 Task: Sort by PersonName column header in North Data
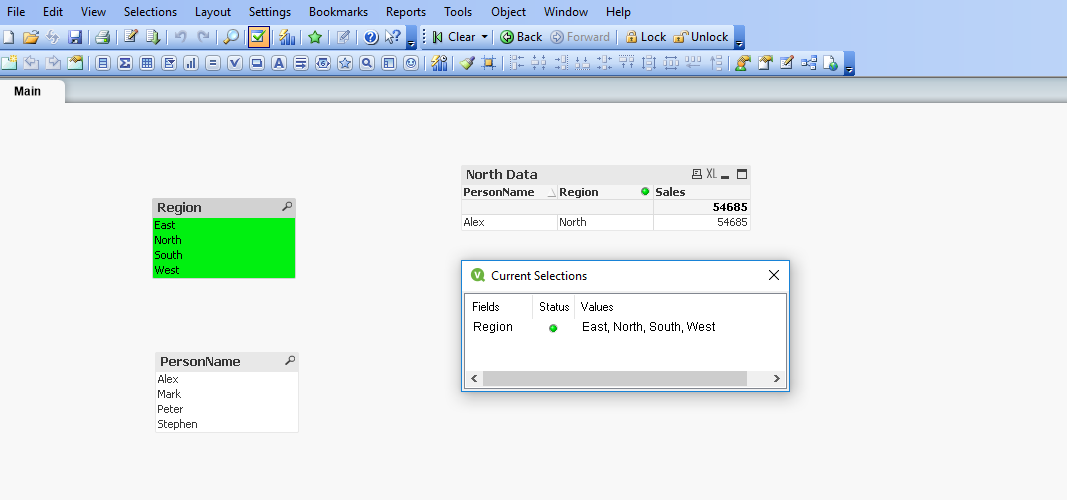[x=509, y=192]
